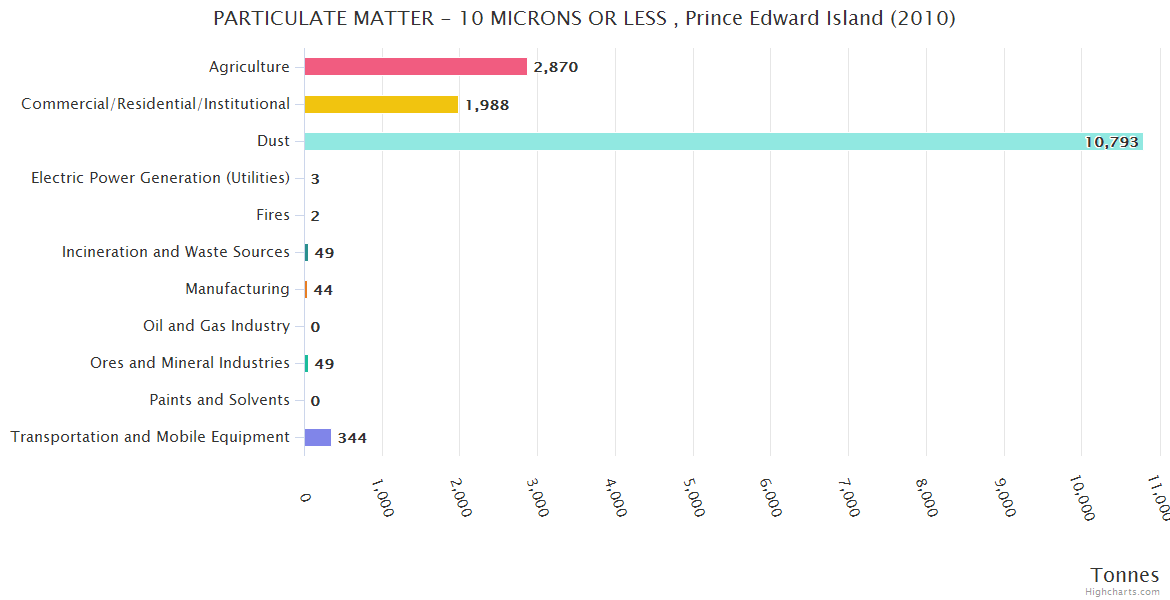
Task: Click the Ores and Mineral Industries label
Action: (x=190, y=363)
